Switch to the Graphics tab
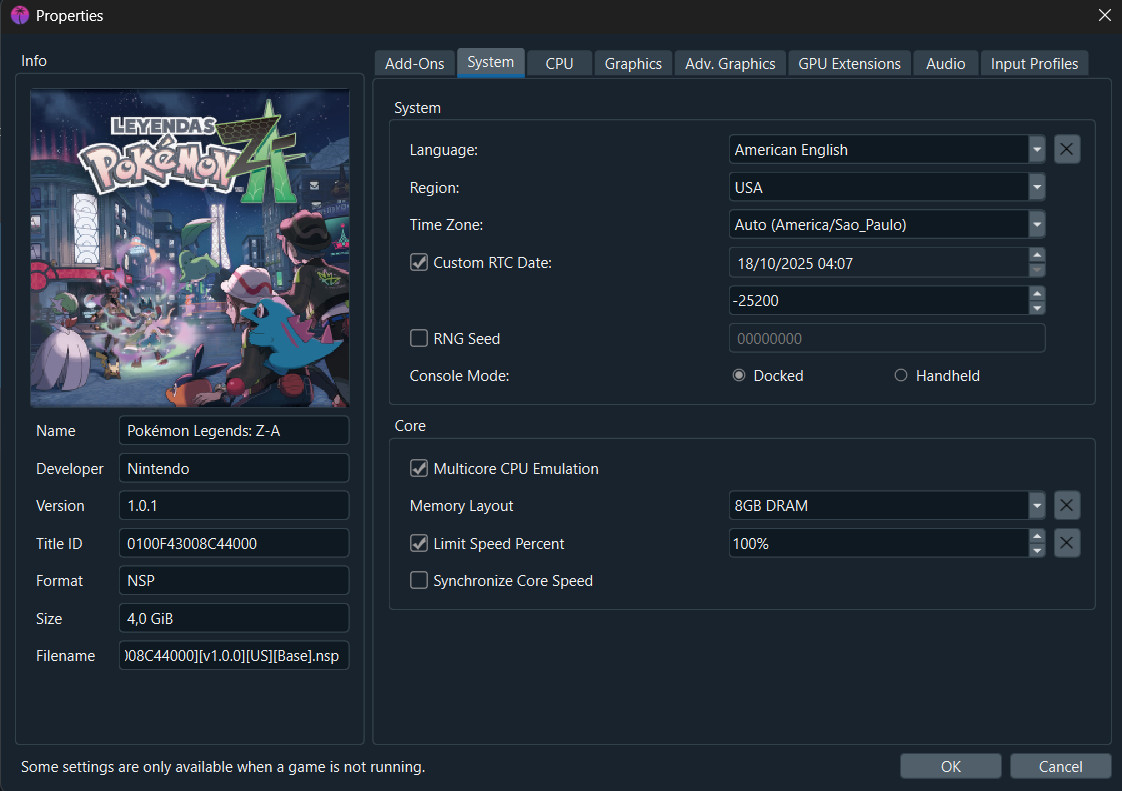The height and width of the screenshot is (791, 1122). (633, 64)
